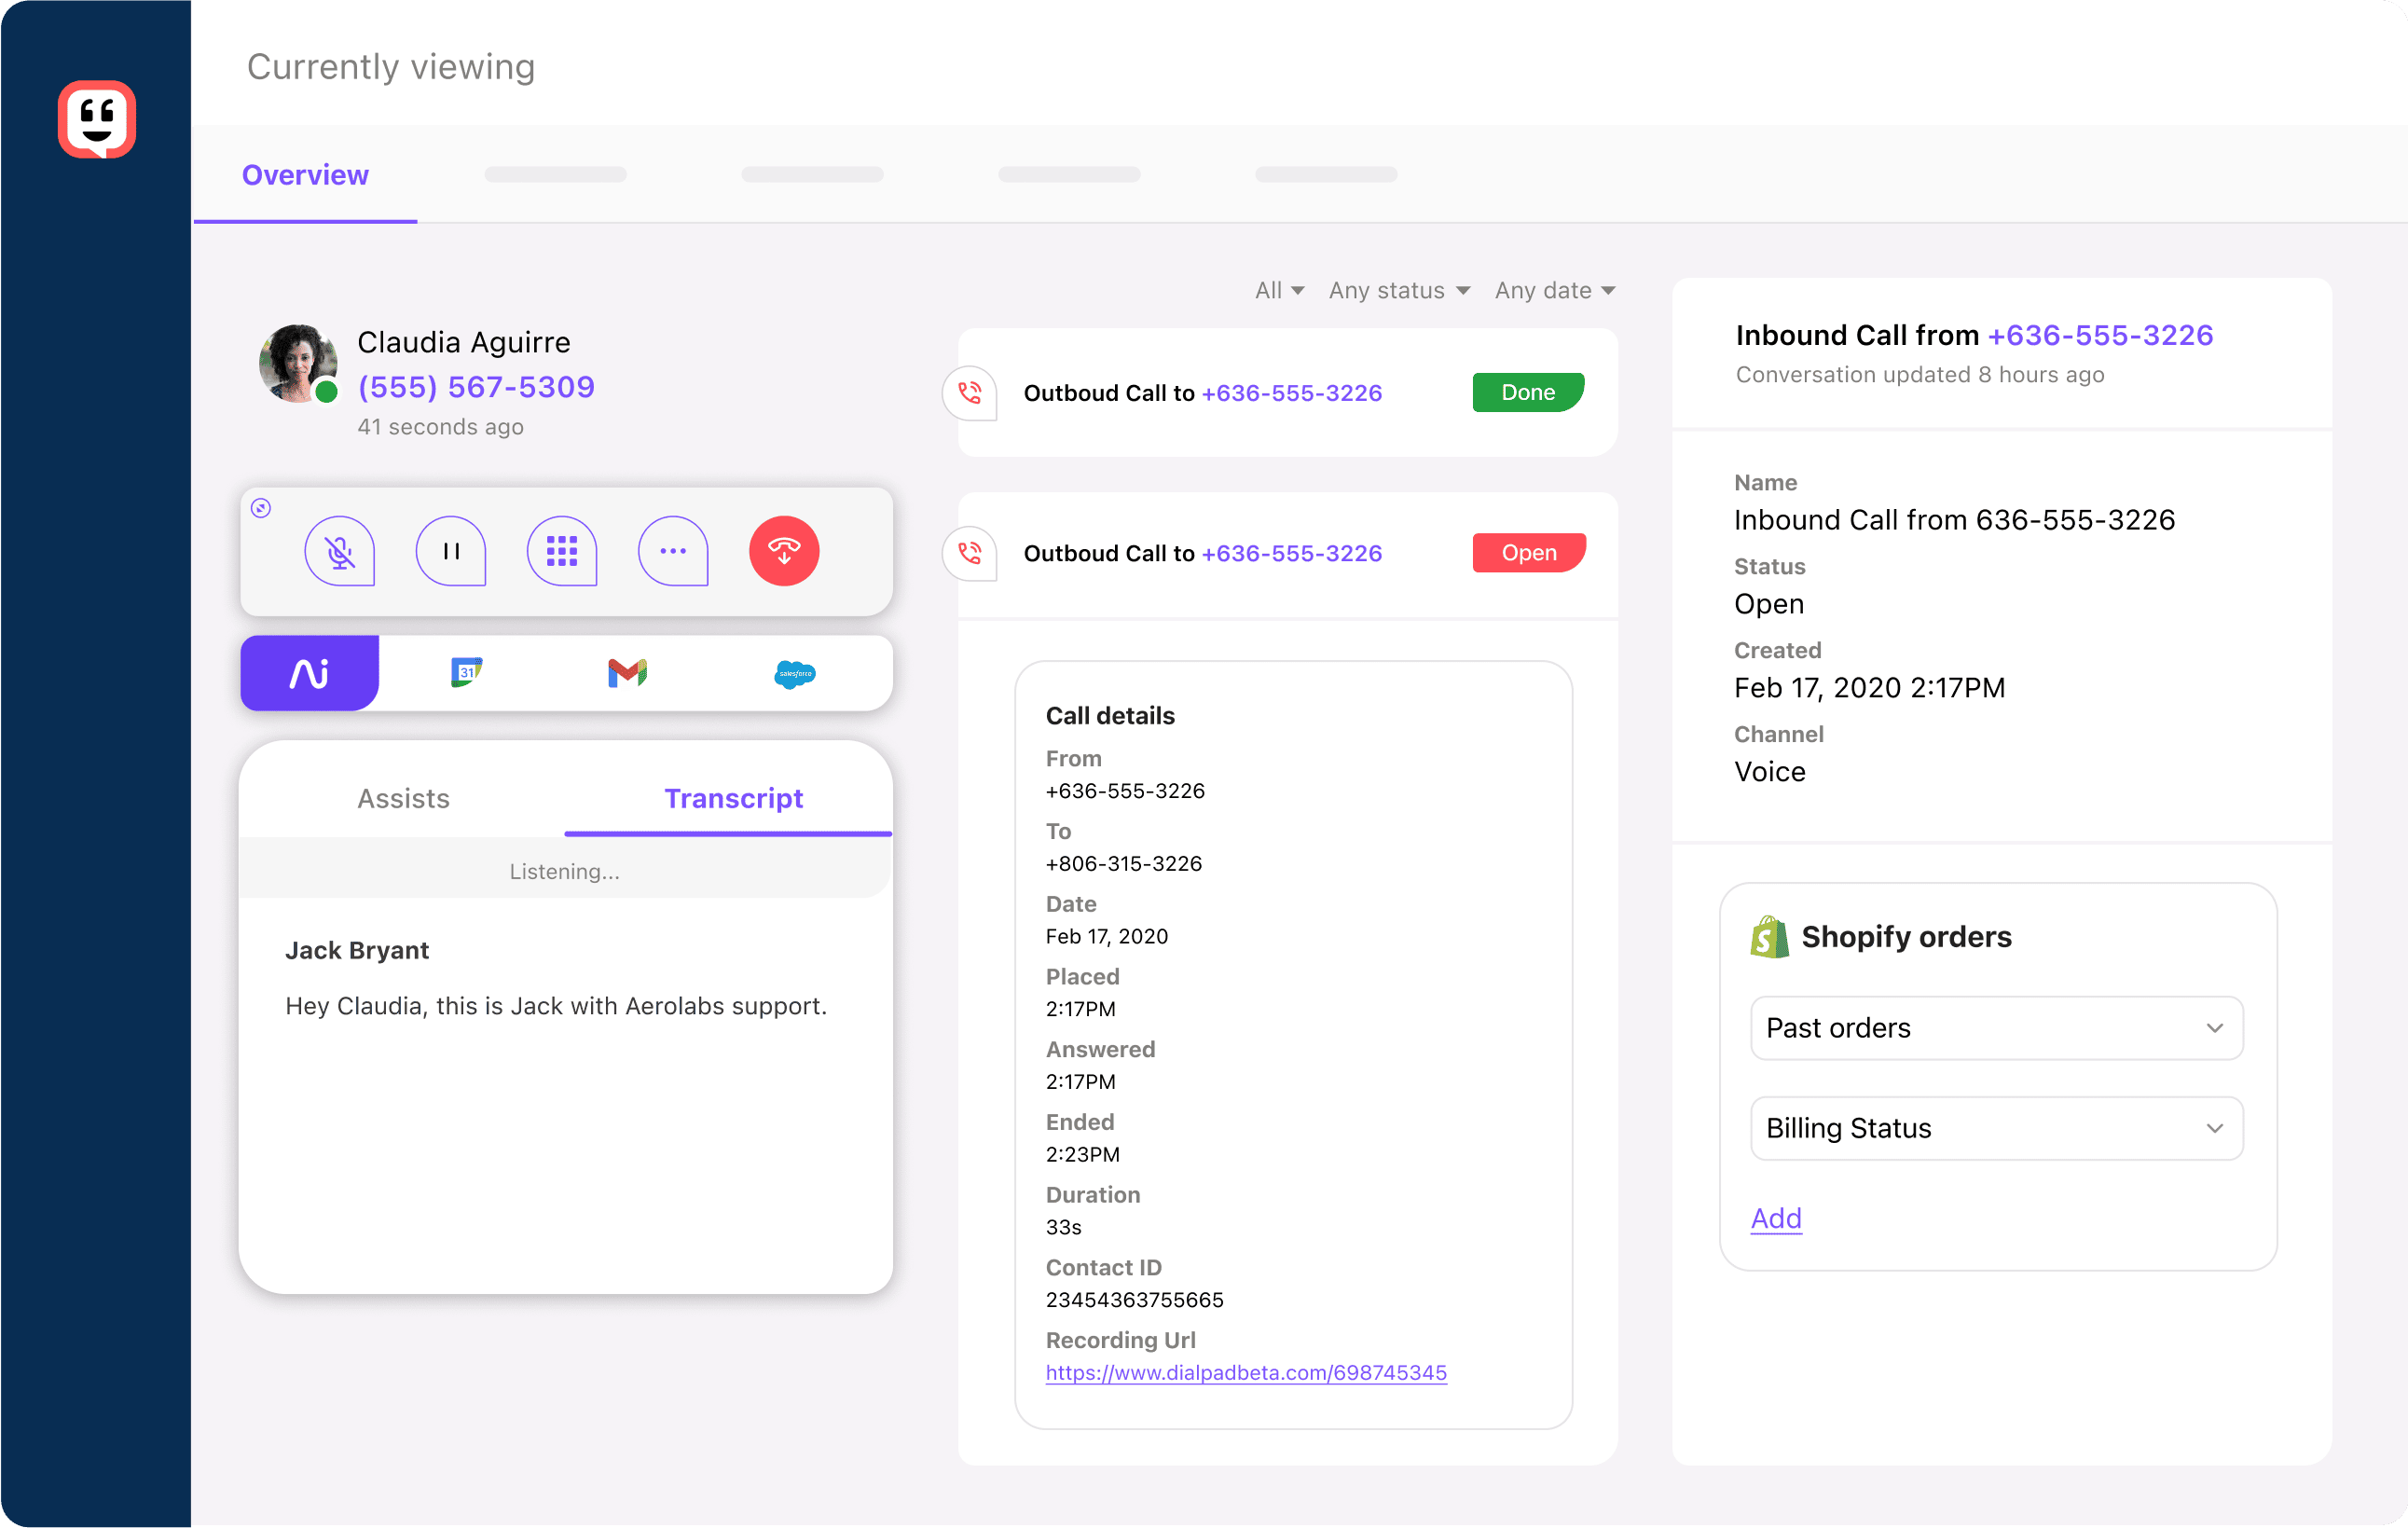Switch to the Assists tab

[403, 798]
